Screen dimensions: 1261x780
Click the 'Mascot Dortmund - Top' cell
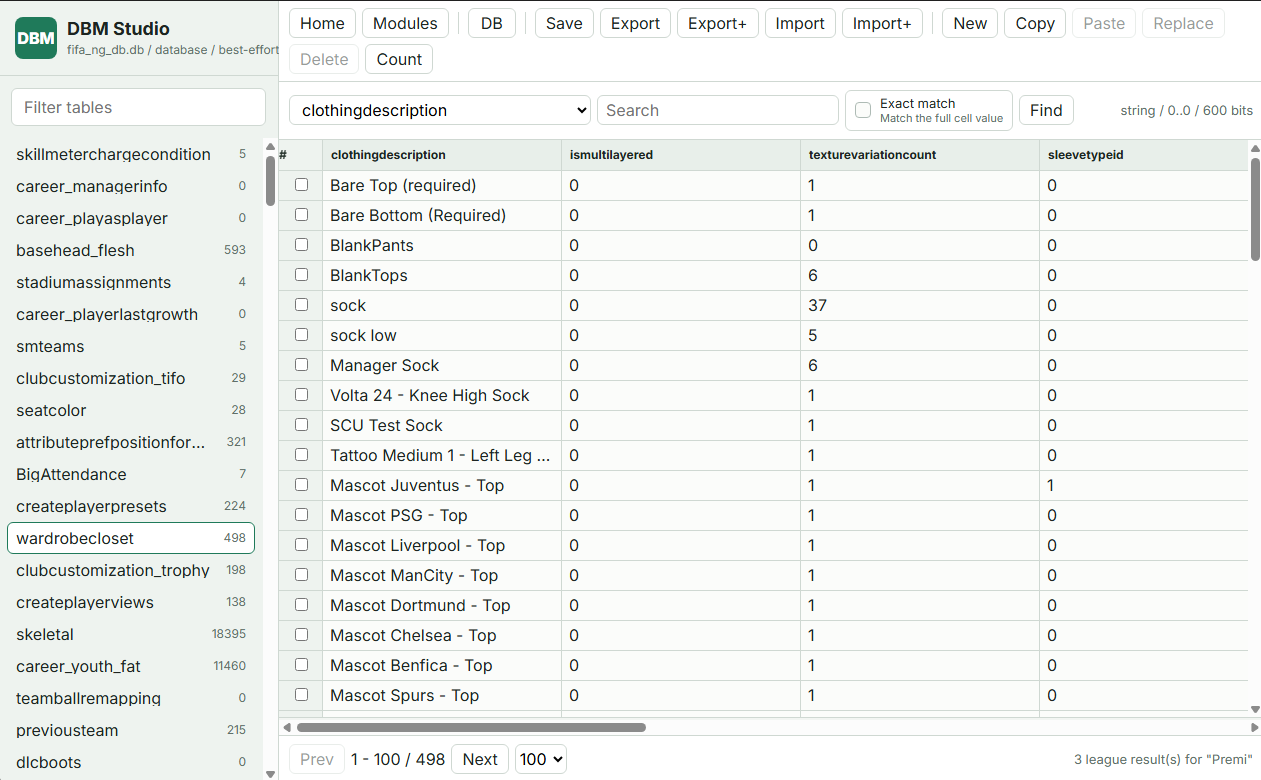click(x=442, y=605)
